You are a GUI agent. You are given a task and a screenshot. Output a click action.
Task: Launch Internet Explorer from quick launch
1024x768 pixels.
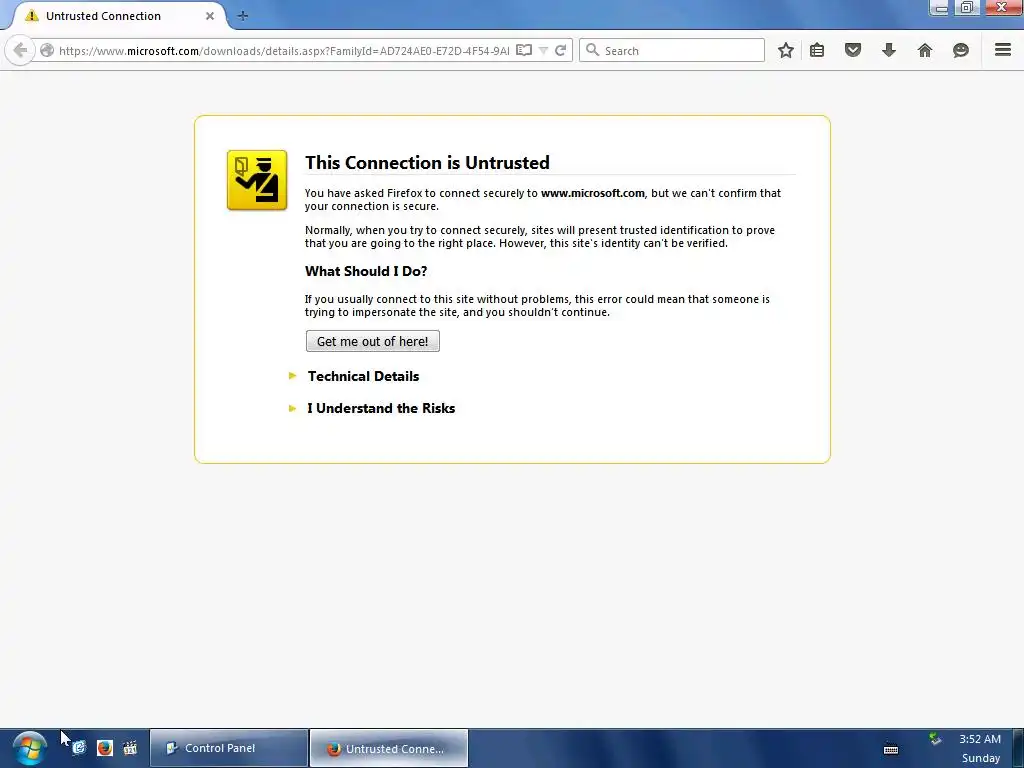(x=79, y=748)
